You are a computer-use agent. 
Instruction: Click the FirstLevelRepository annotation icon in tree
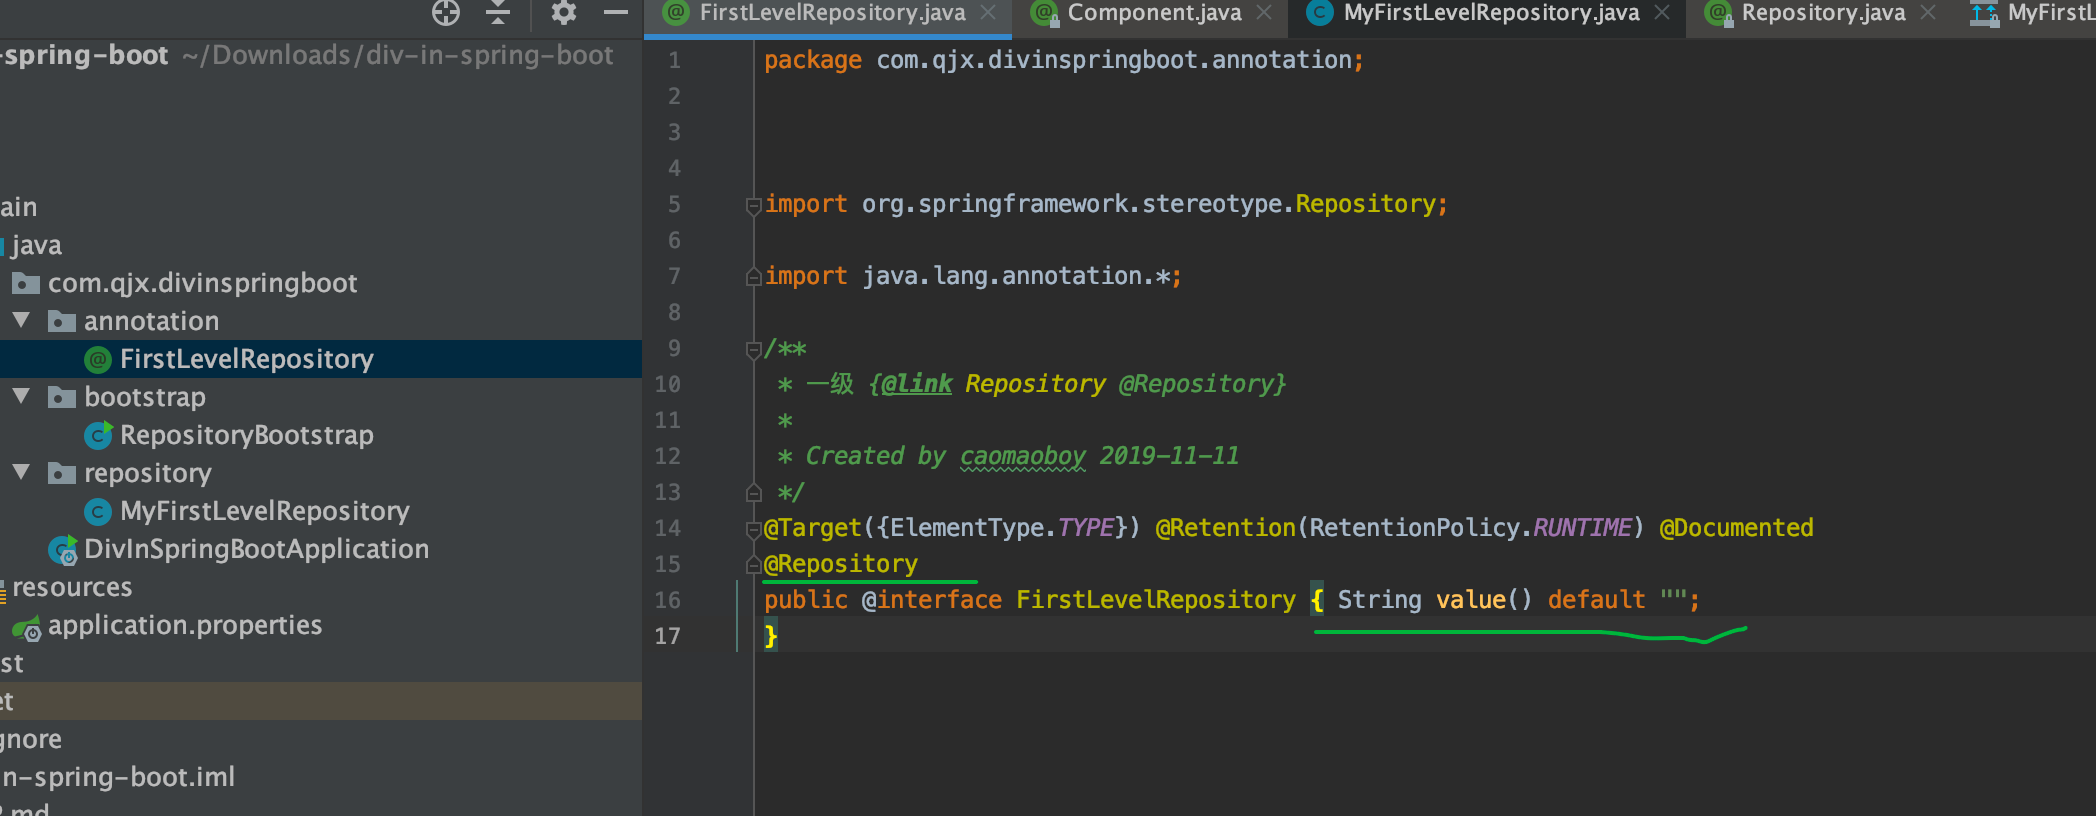97,359
